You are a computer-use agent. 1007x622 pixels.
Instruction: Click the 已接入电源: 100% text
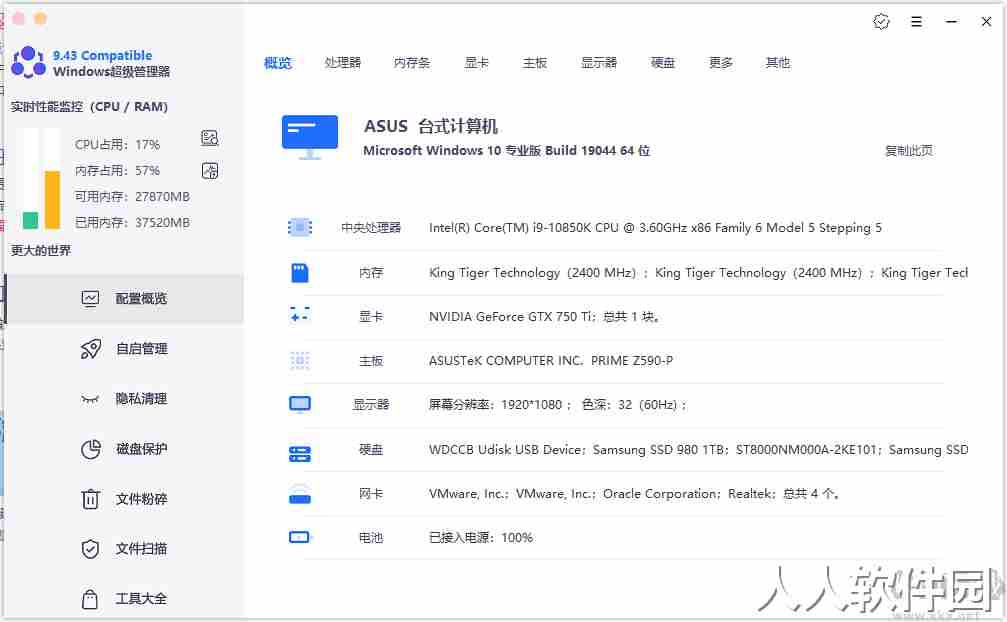click(x=481, y=538)
